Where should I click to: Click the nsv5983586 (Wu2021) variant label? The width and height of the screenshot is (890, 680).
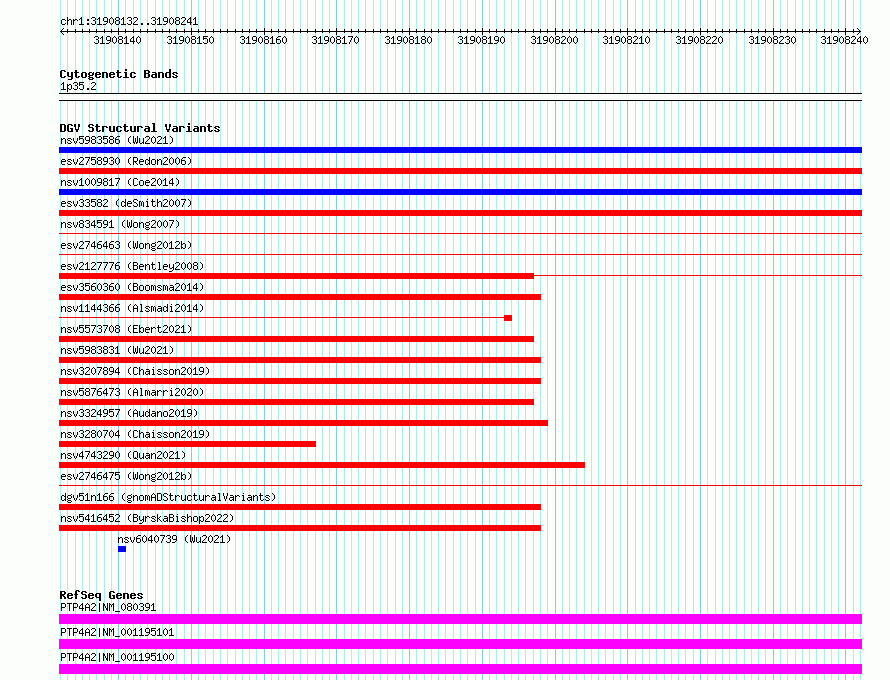coord(117,140)
